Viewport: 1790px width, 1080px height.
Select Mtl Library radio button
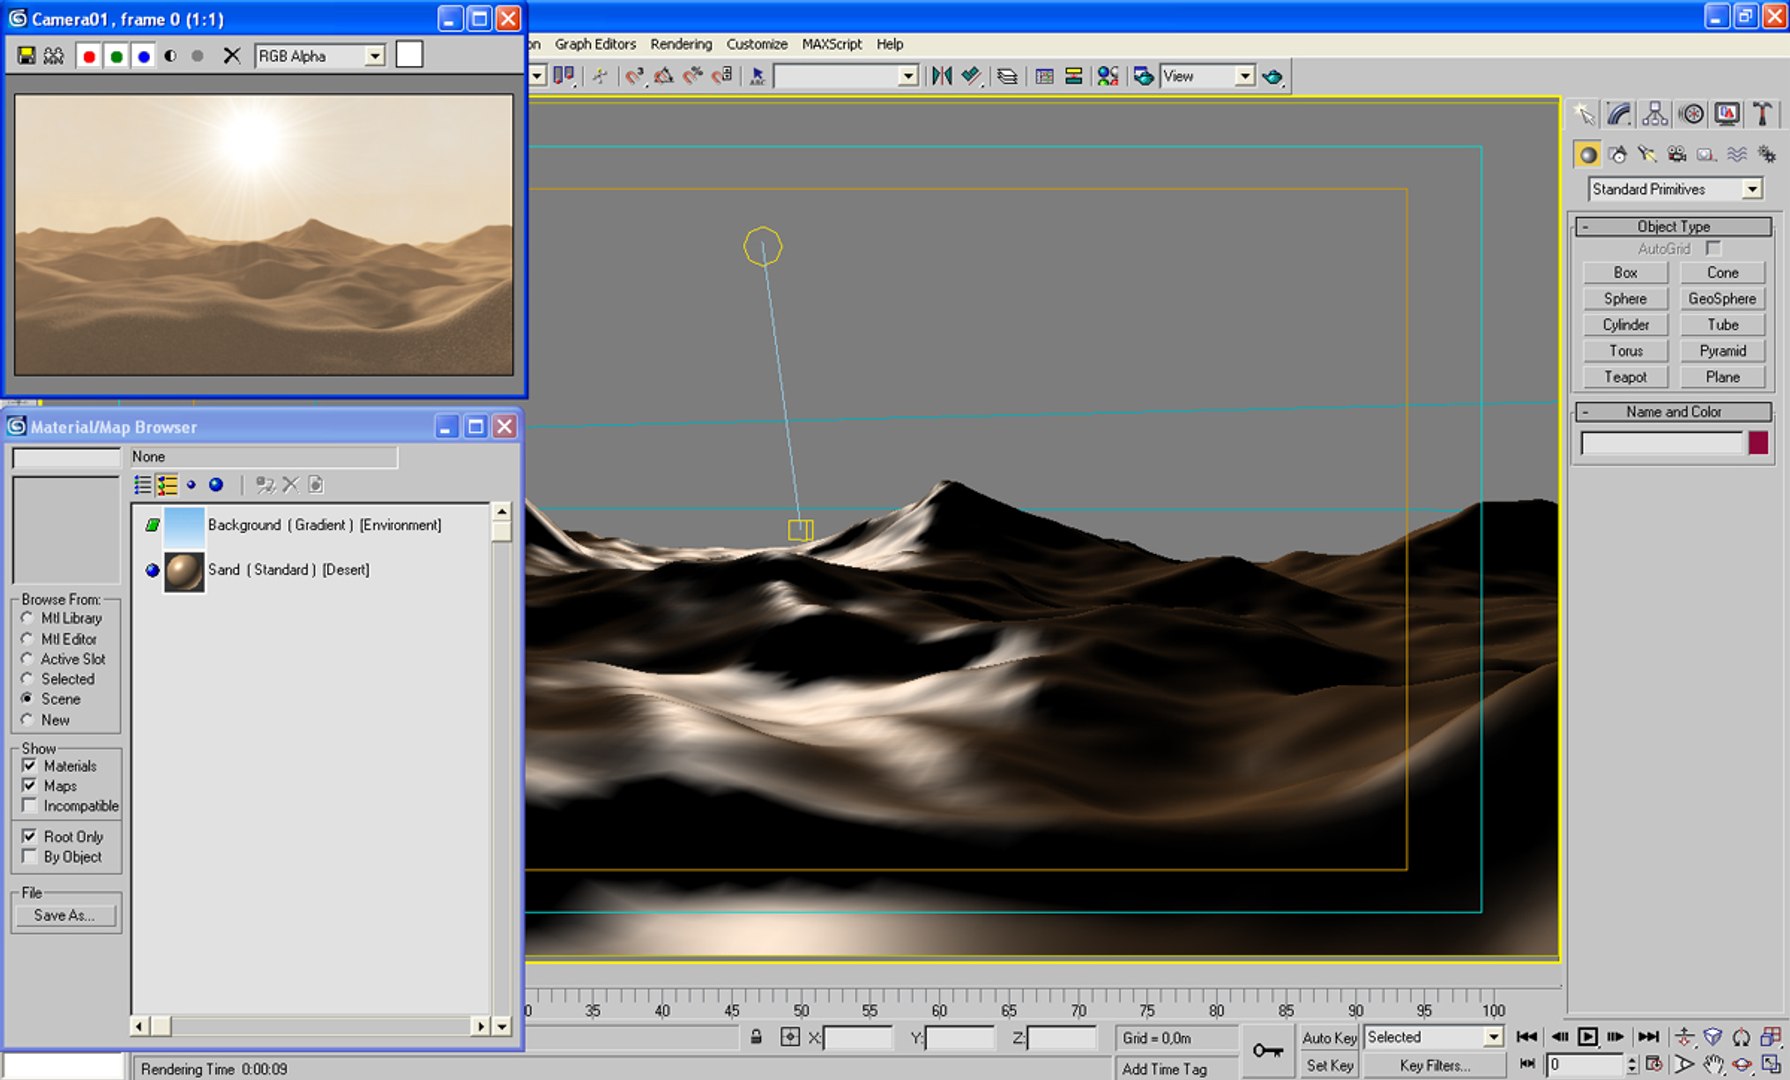27,618
